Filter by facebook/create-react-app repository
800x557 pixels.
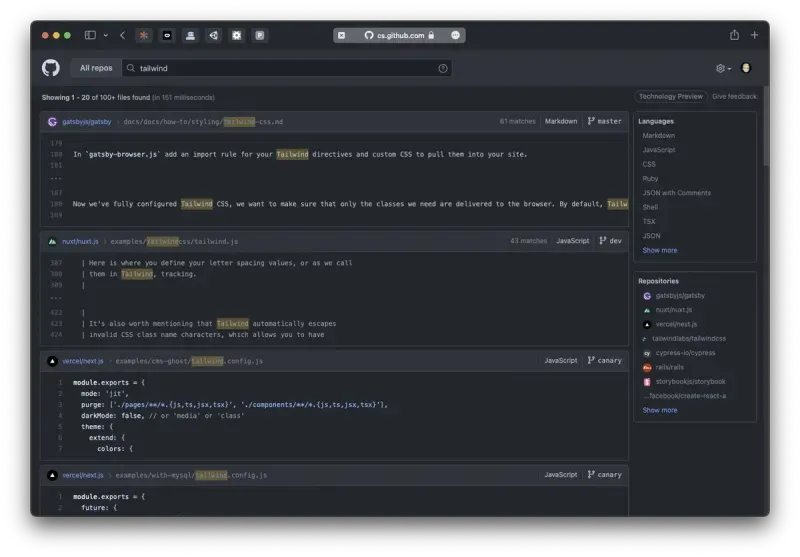[x=685, y=396]
